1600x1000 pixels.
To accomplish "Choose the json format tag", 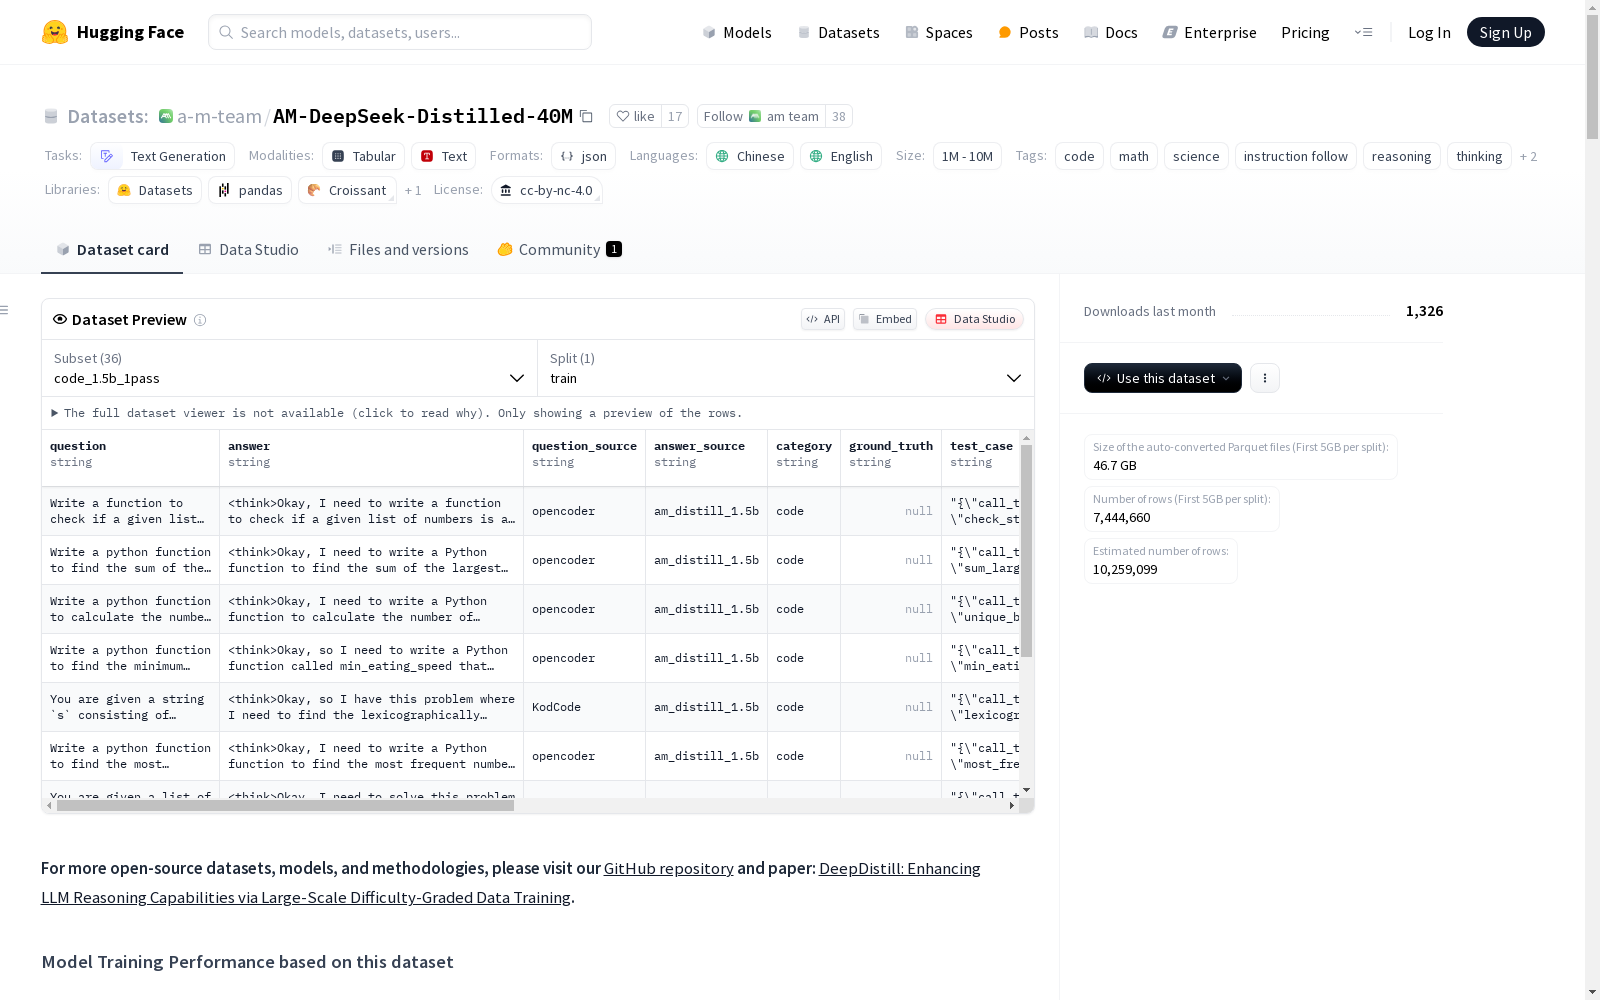I will [x=584, y=156].
